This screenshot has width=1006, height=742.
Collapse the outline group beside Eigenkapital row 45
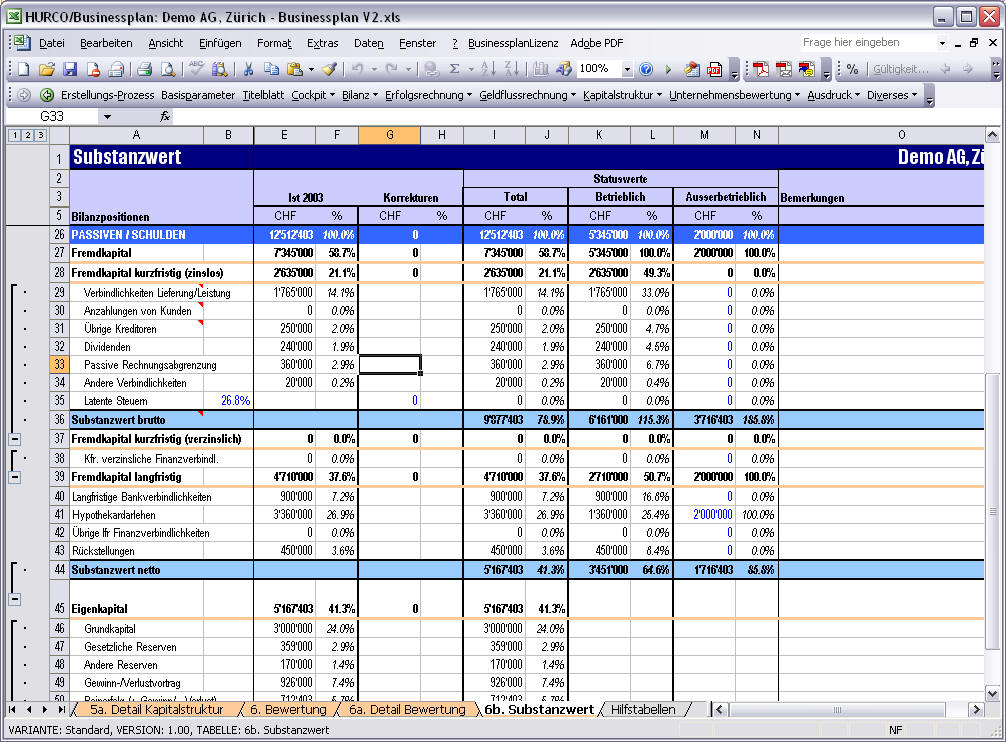point(15,599)
